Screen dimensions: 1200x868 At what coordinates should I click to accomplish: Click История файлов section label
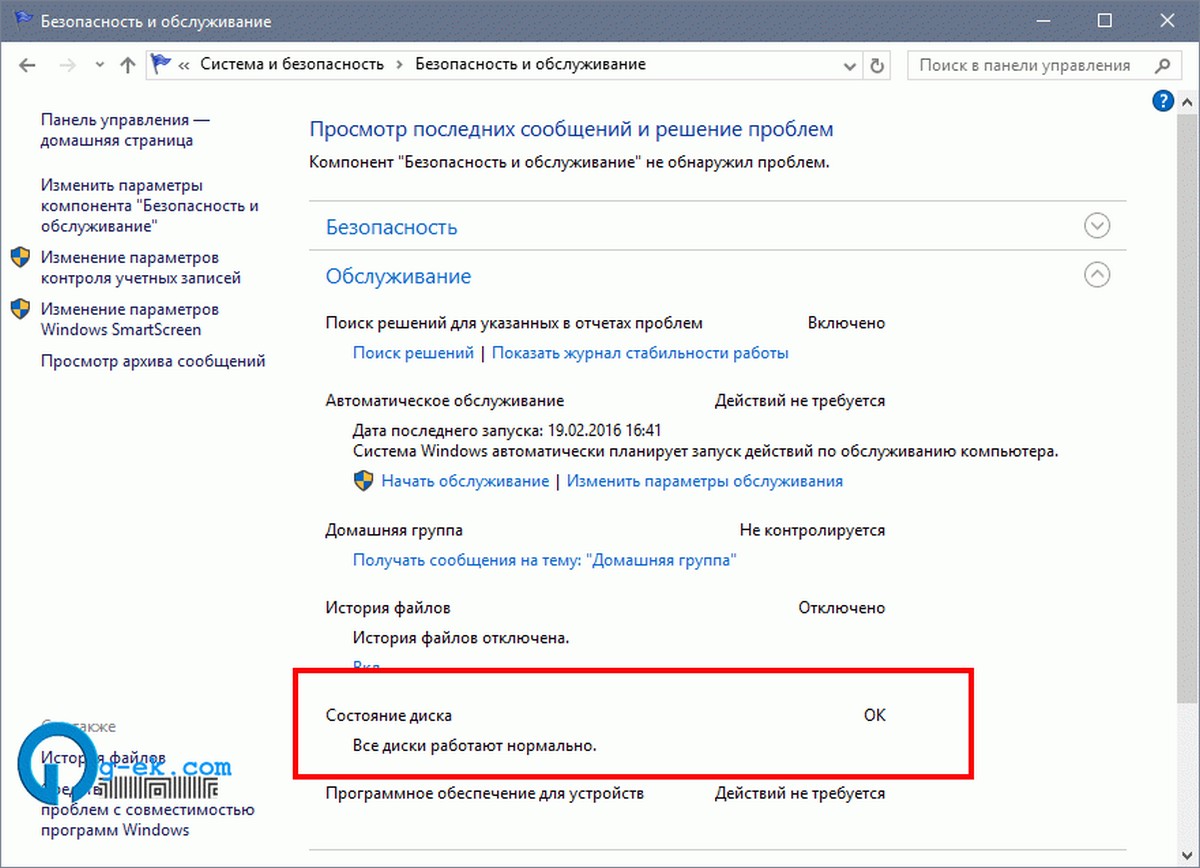click(388, 608)
